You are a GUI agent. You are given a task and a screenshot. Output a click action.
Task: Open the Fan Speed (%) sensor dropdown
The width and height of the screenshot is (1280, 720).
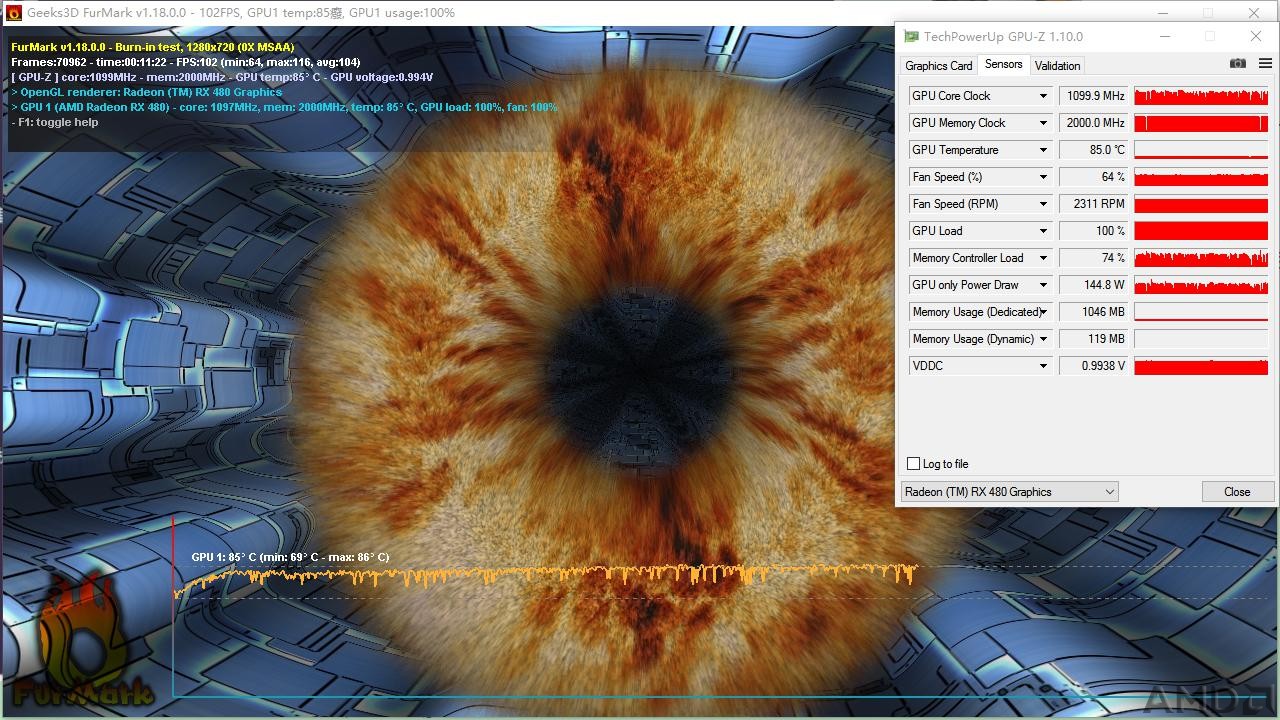point(1043,177)
